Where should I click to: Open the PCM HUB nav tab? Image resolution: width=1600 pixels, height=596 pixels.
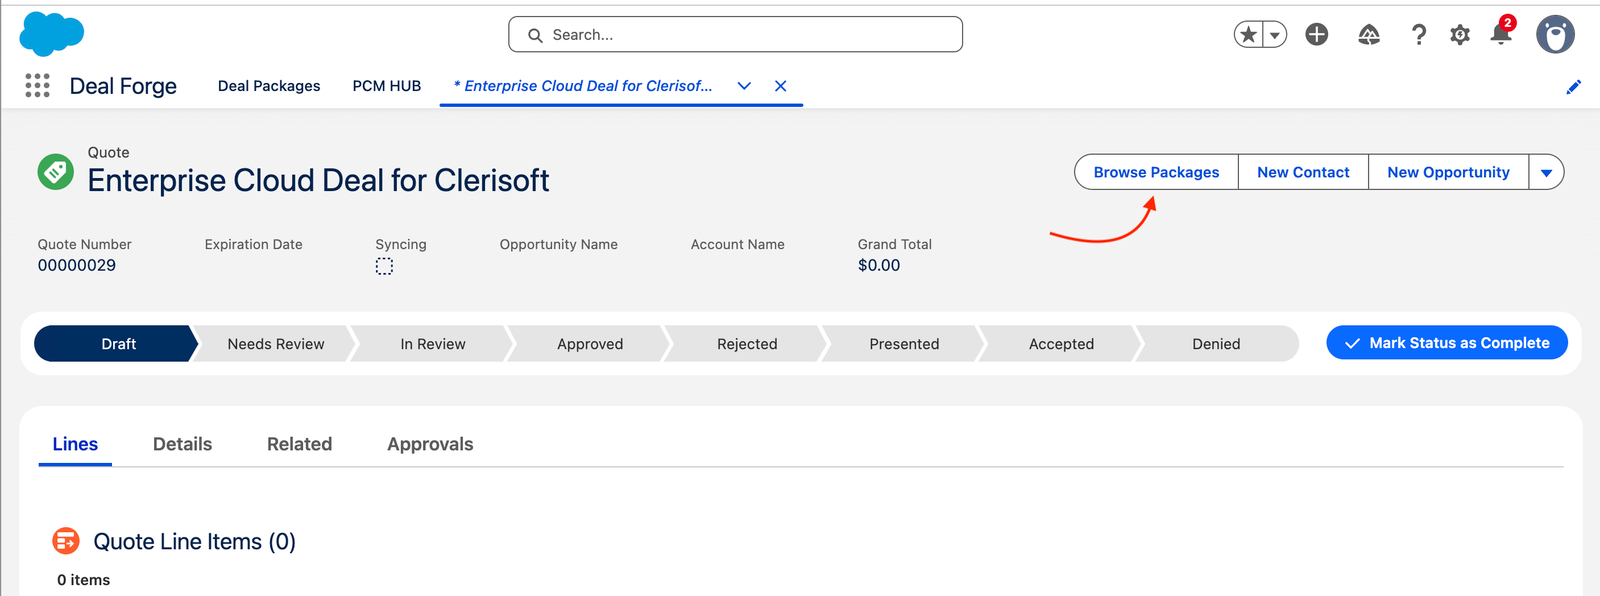click(387, 86)
